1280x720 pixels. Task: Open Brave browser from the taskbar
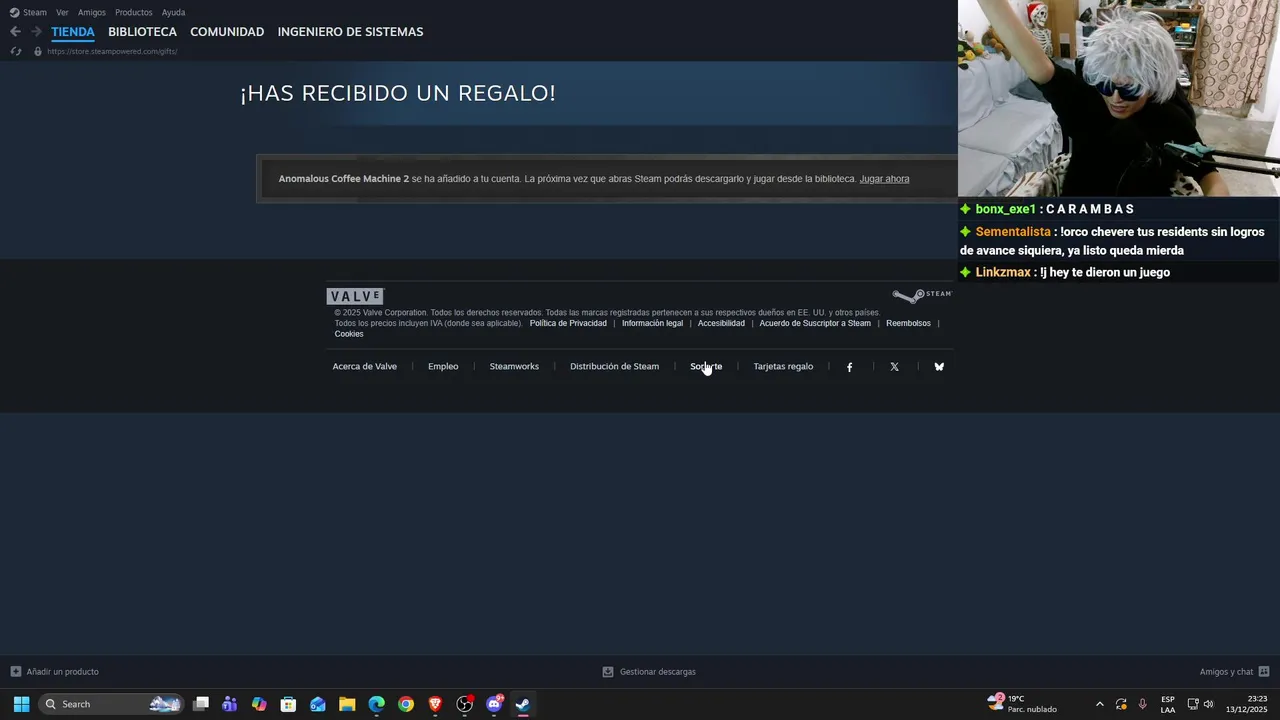[x=435, y=704]
